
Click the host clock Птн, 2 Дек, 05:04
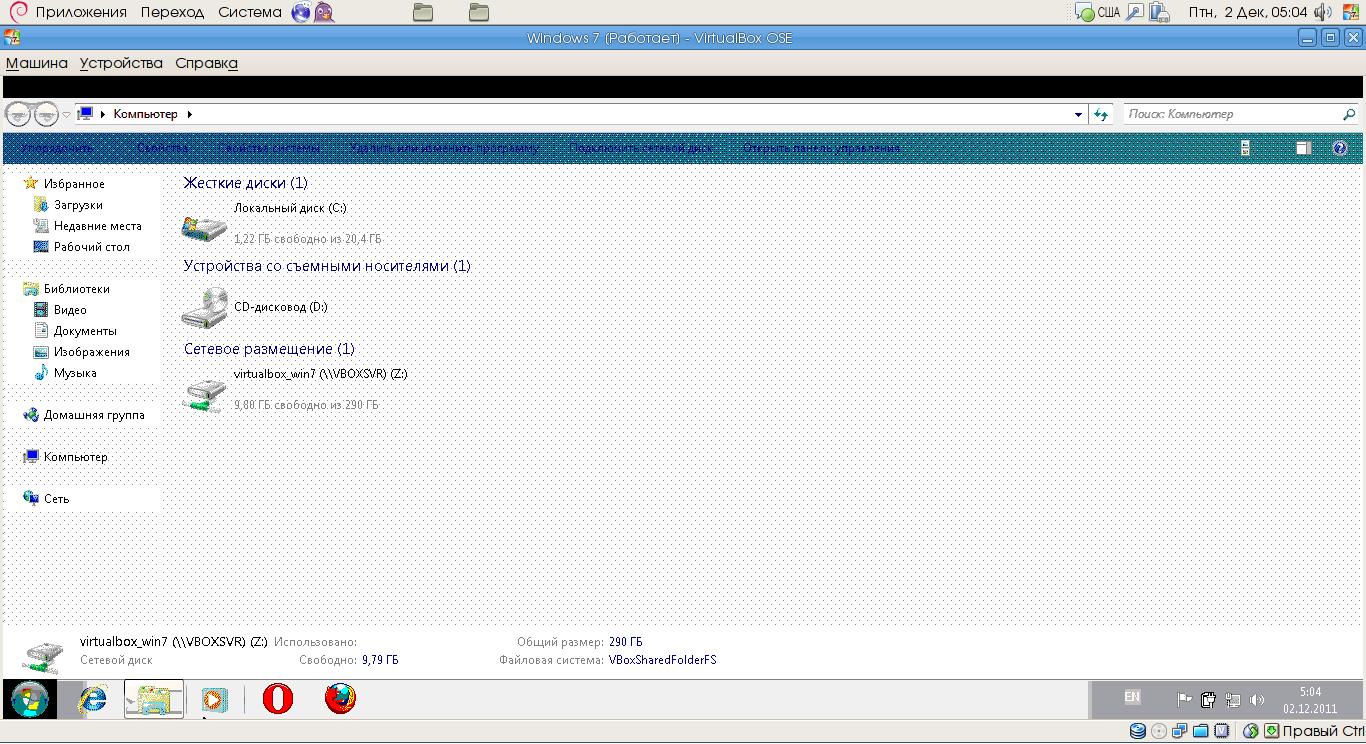coord(1248,12)
